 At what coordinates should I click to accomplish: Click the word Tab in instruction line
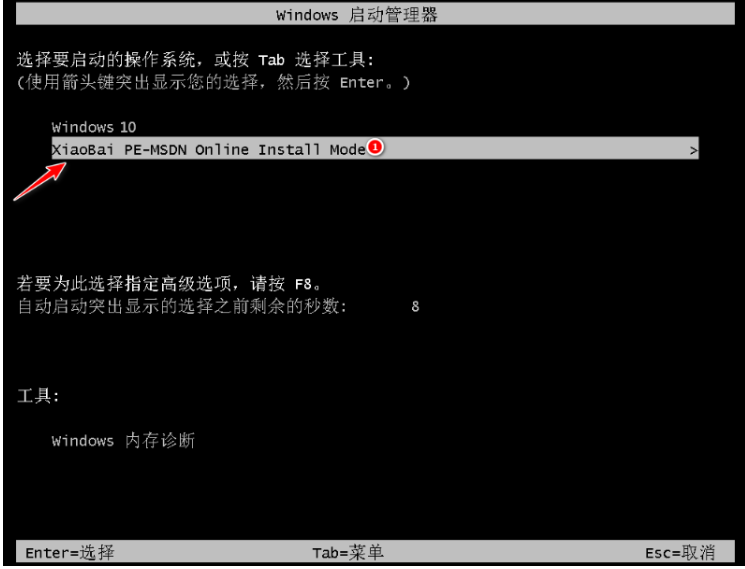(x=271, y=60)
